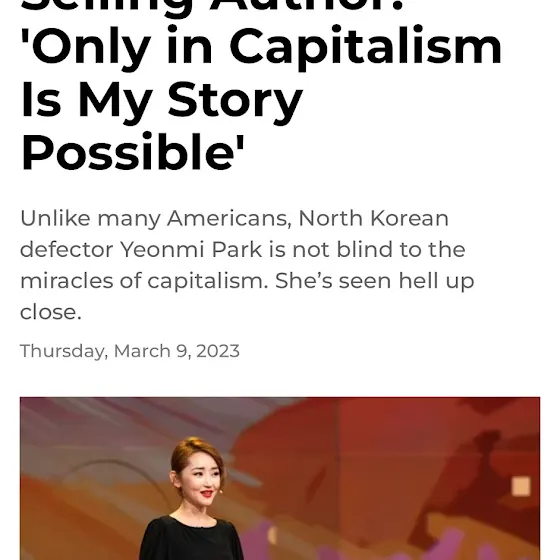Select the date Thursday, March 9, 2023
The width and height of the screenshot is (560, 560).
pyautogui.click(x=130, y=351)
